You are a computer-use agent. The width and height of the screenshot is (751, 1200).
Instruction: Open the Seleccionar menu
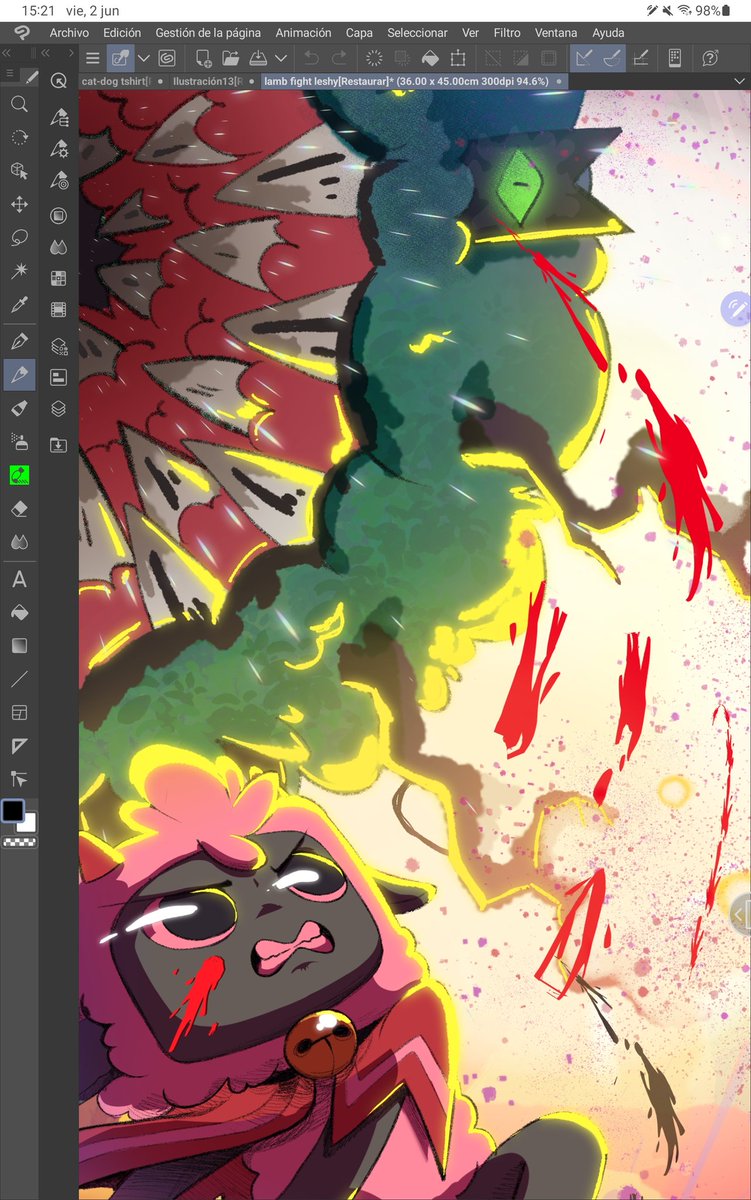tap(417, 33)
